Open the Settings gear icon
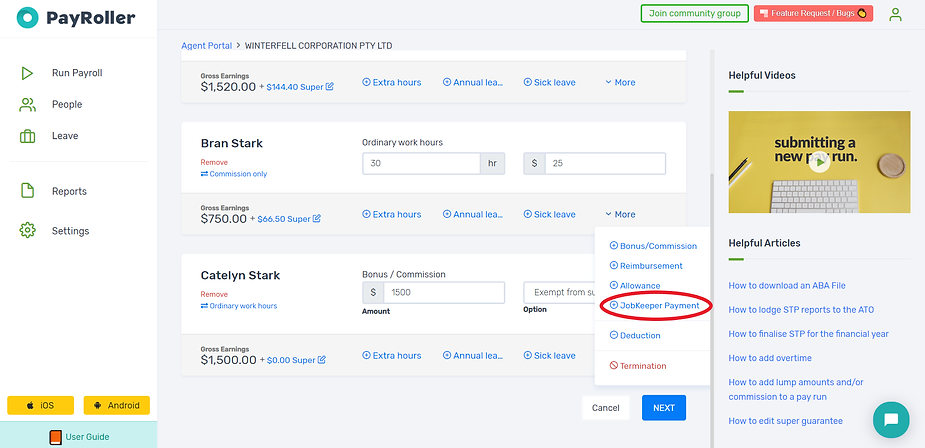The image size is (925, 448). (x=27, y=231)
